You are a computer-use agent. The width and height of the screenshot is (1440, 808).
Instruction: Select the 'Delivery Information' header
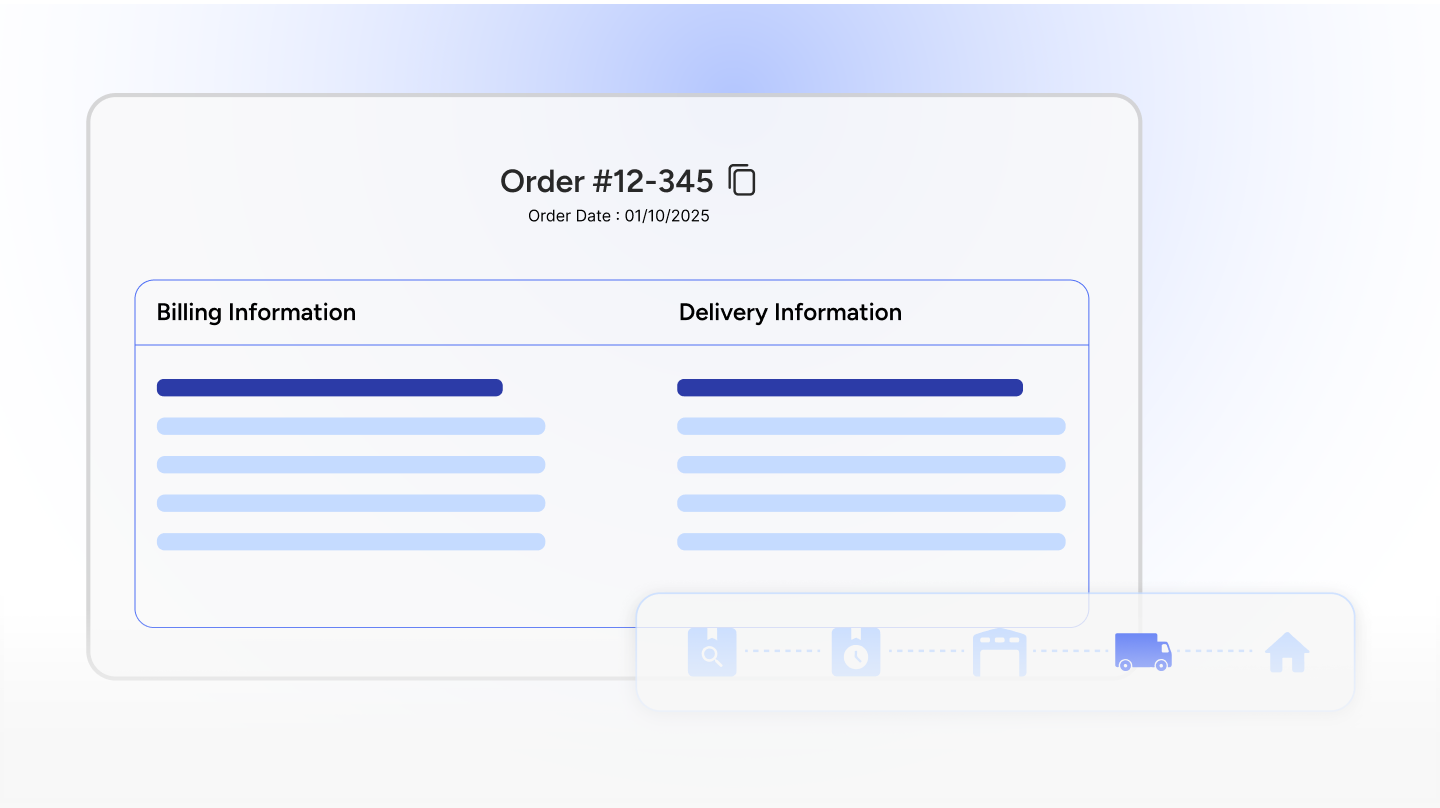790,312
